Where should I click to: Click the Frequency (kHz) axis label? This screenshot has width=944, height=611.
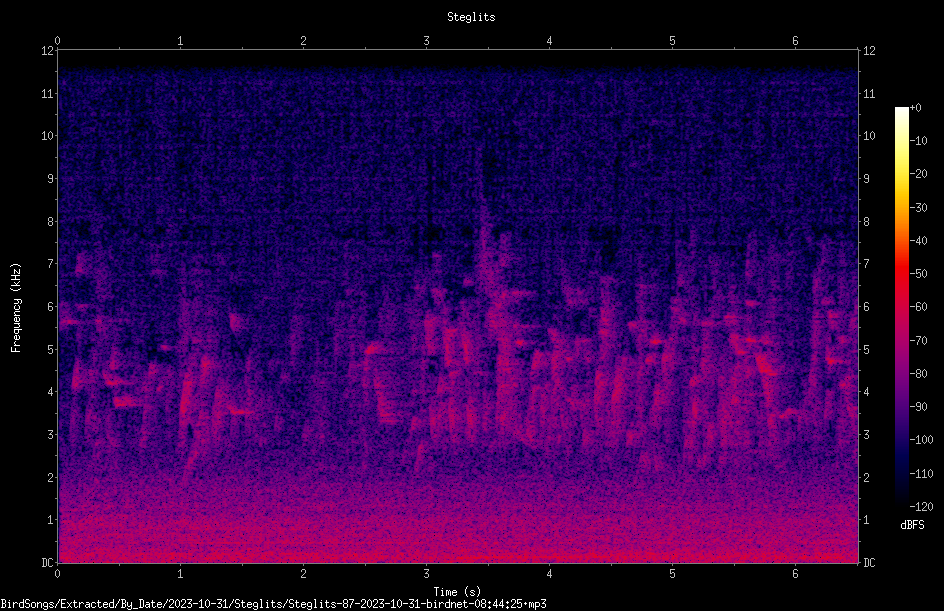[x=16, y=308]
